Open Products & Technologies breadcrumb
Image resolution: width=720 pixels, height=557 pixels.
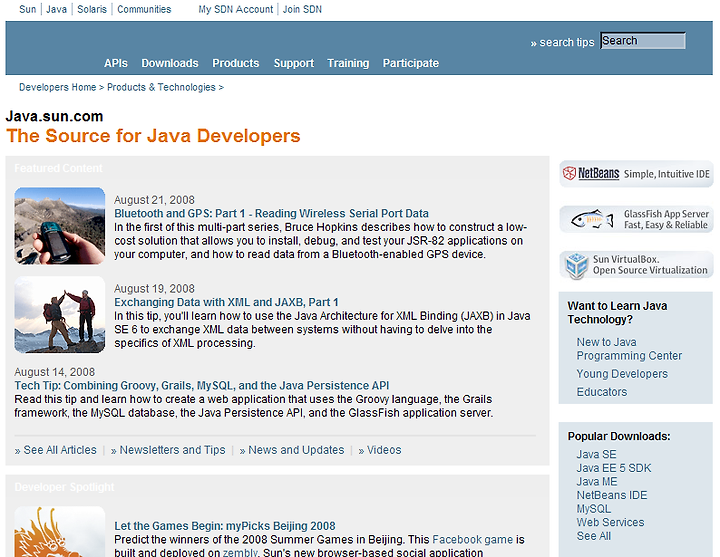(161, 87)
